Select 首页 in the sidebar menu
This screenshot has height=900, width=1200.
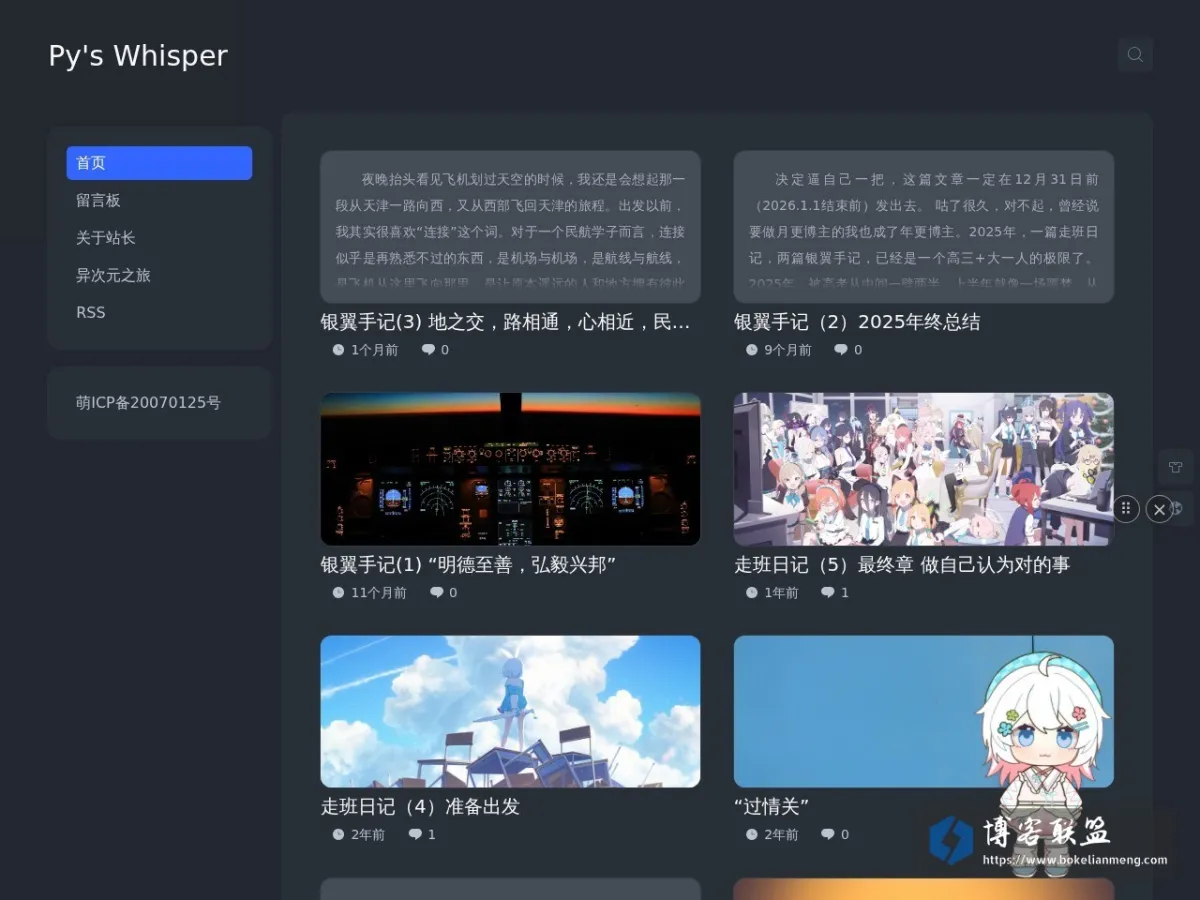tap(159, 163)
